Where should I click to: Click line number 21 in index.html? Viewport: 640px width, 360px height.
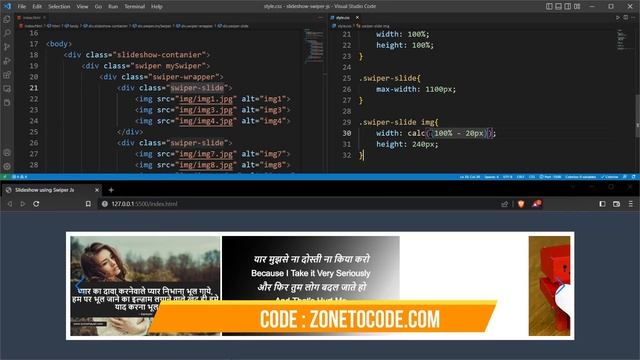point(34,88)
